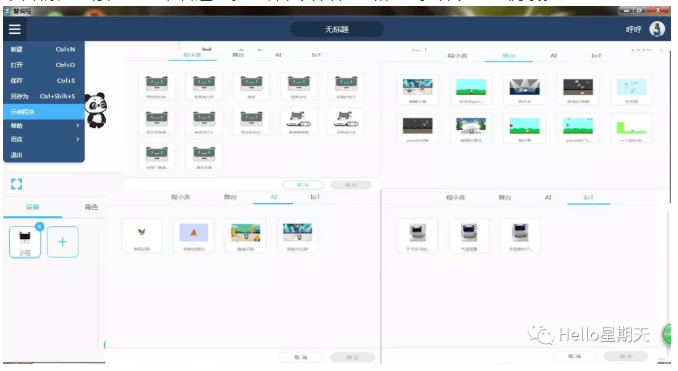Click the 取消 button under robot examples
The width and height of the screenshot is (678, 371).
tap(303, 185)
